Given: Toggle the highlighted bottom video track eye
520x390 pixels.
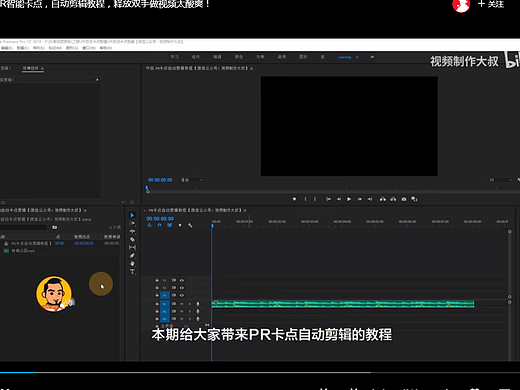Looking at the screenshot, I should click(x=182, y=295).
